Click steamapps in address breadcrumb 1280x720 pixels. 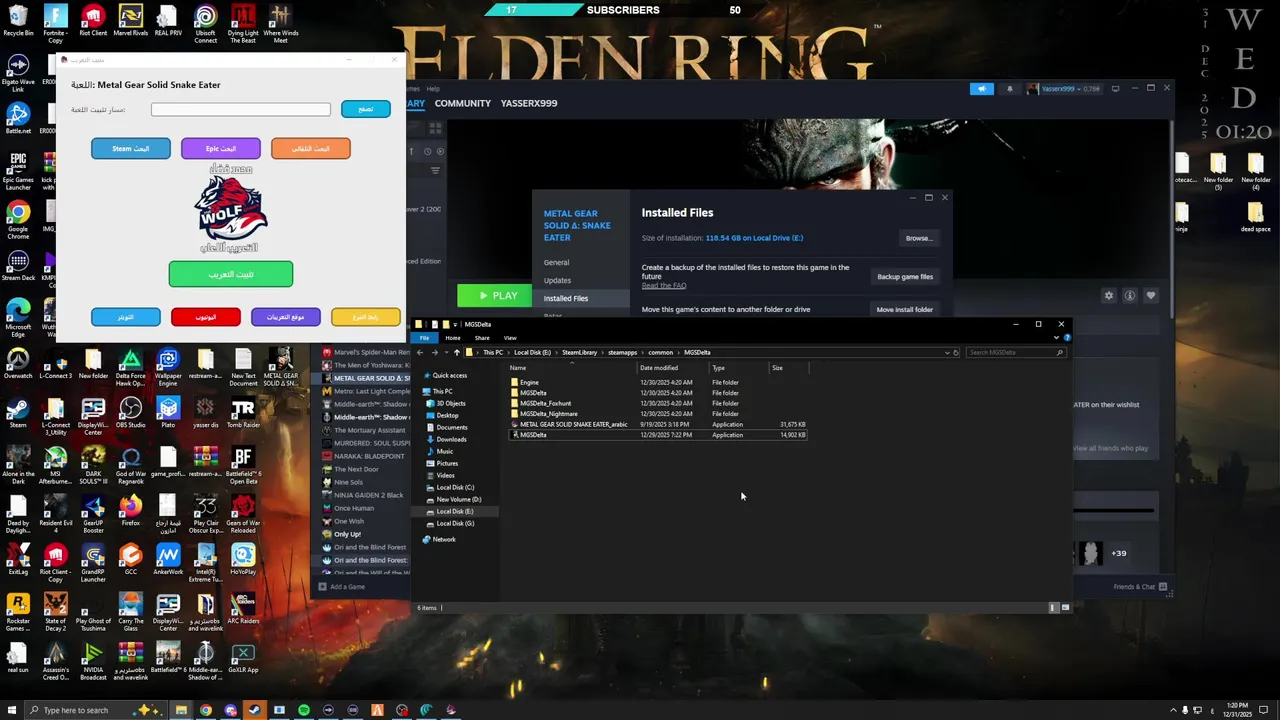(623, 352)
